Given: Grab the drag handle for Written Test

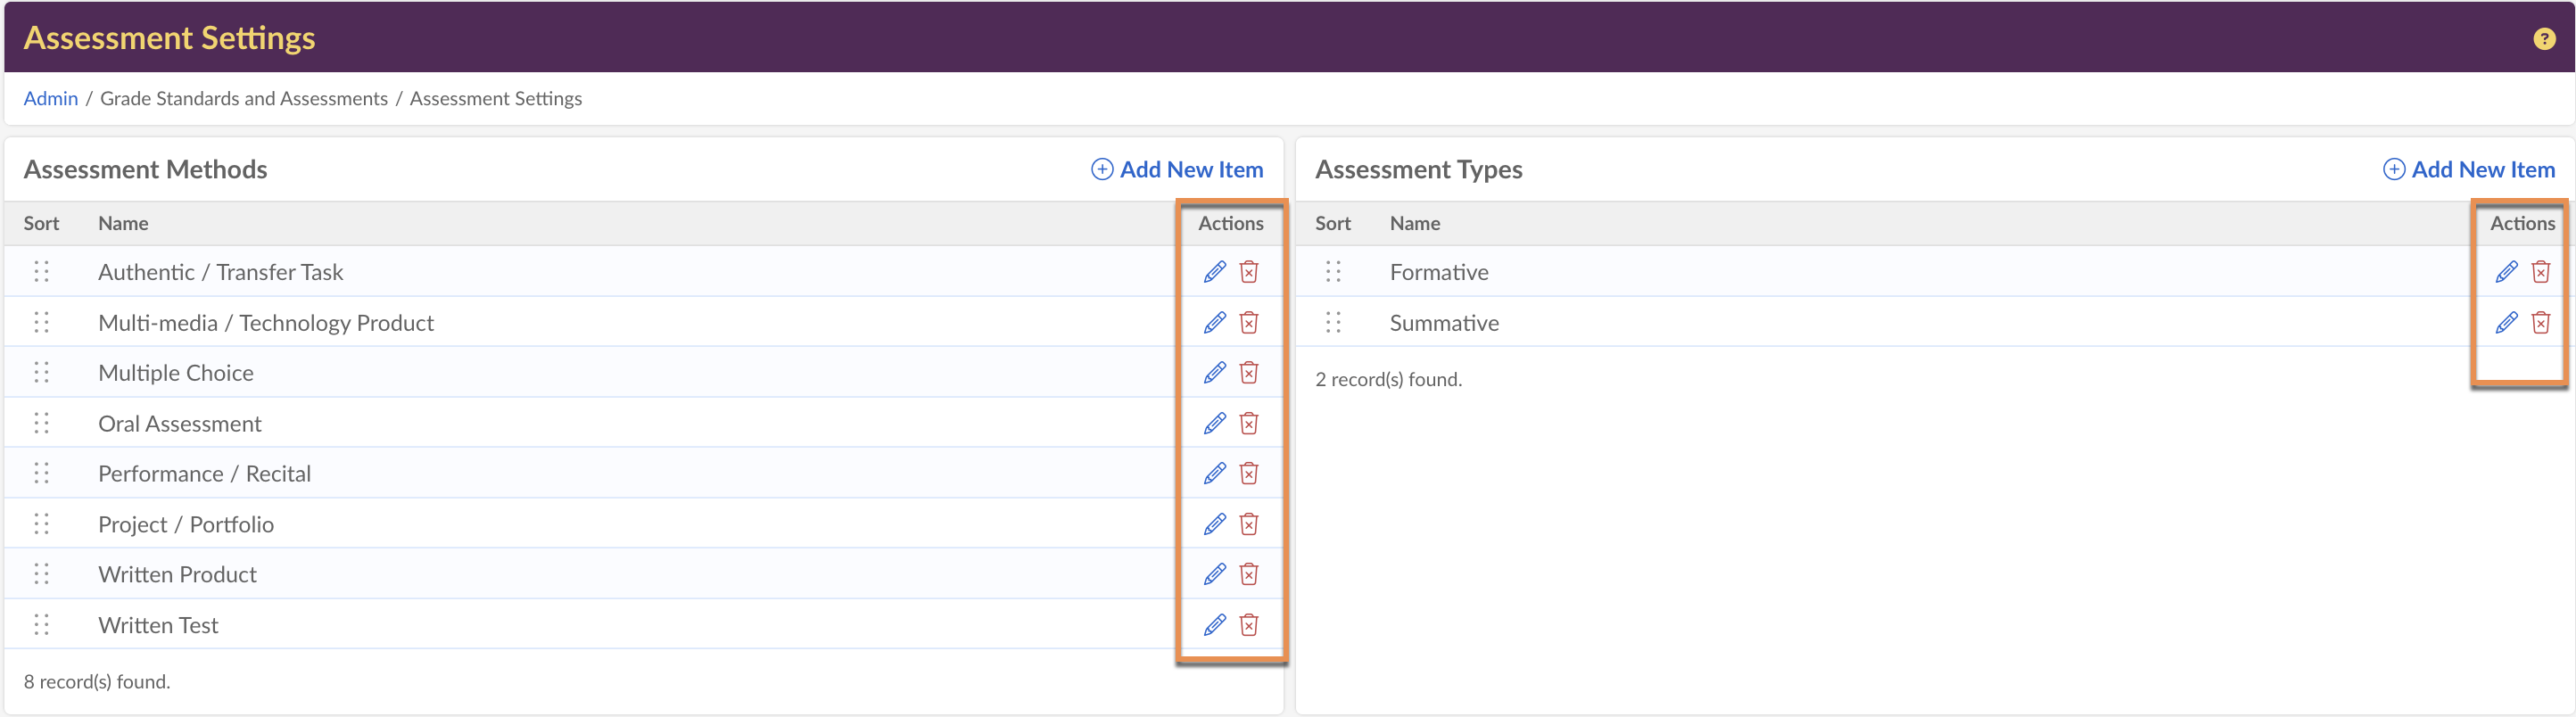Looking at the screenshot, I should (41, 626).
